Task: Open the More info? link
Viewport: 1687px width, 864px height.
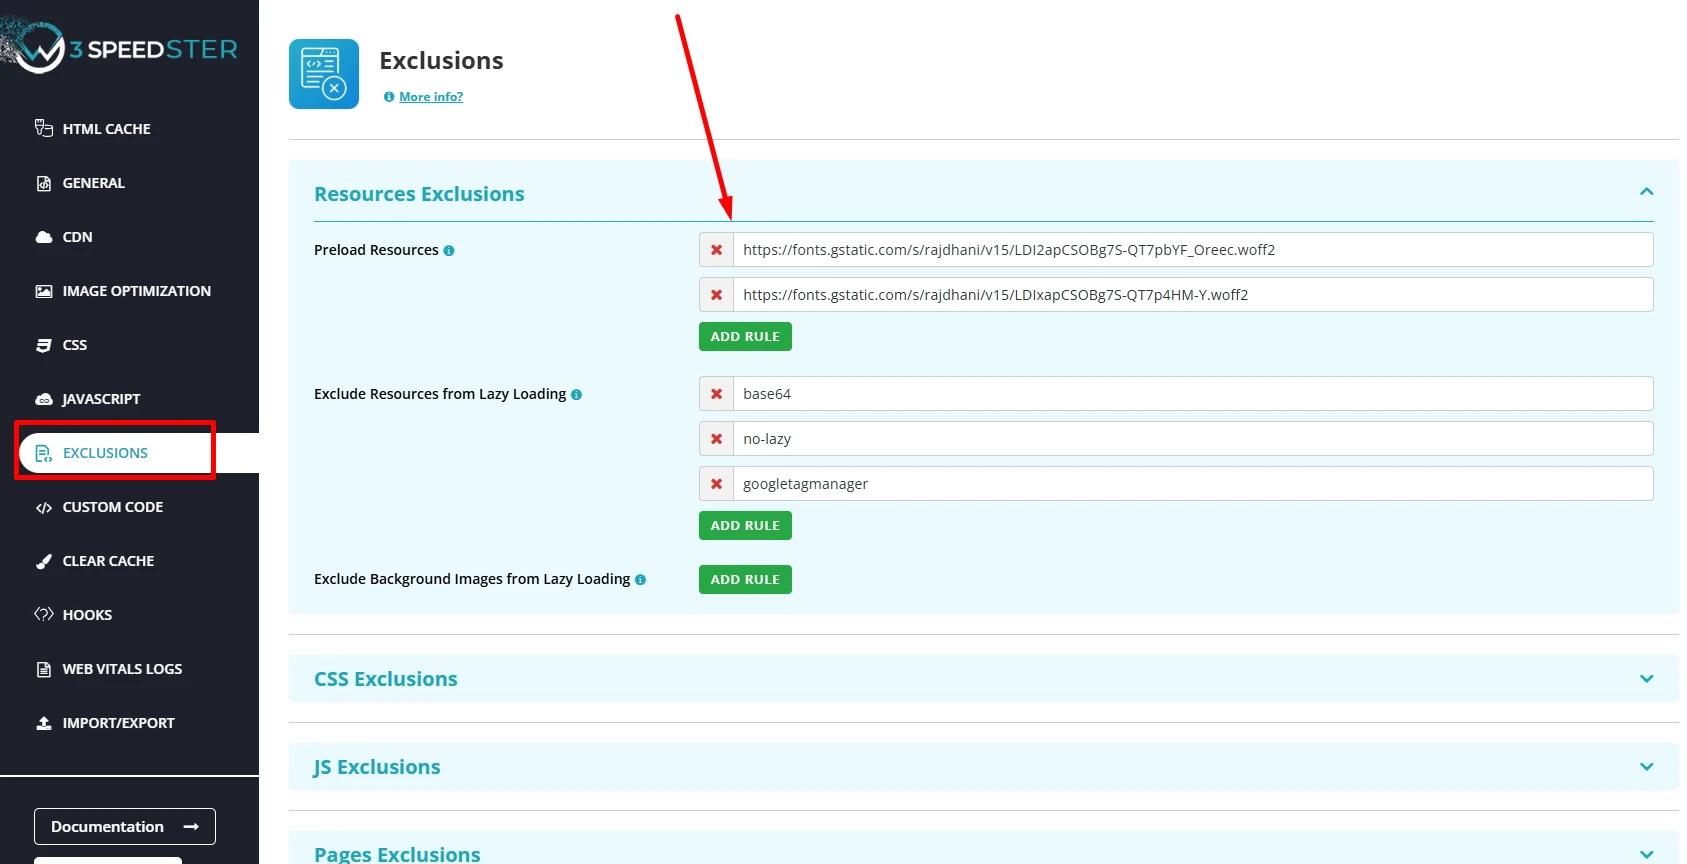Action: (430, 97)
